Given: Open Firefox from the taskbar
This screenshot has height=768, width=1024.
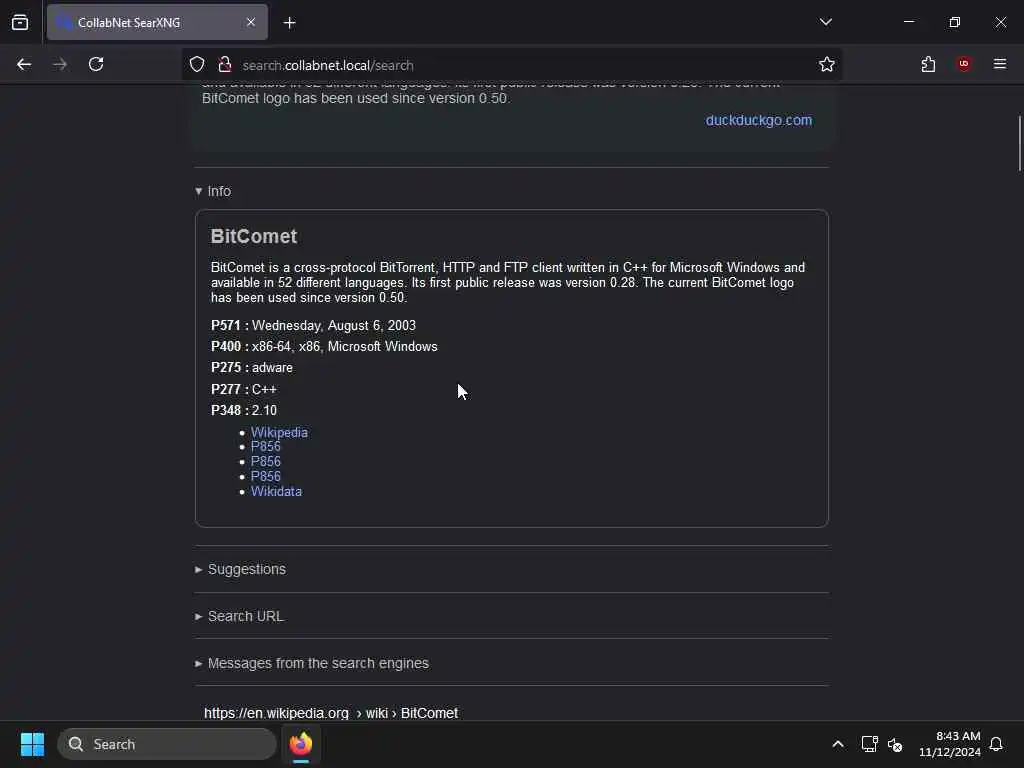Looking at the screenshot, I should (x=301, y=744).
